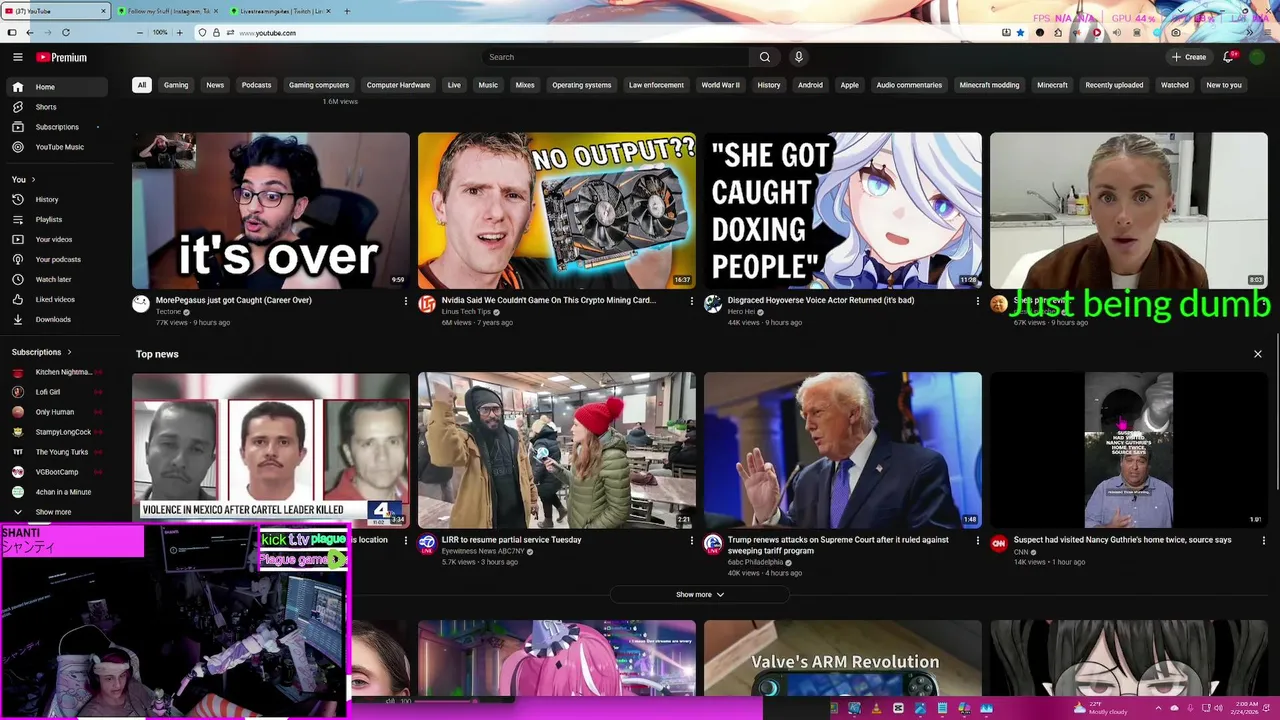
Task: Expand Show more under subscriptions list
Action: coord(55,512)
